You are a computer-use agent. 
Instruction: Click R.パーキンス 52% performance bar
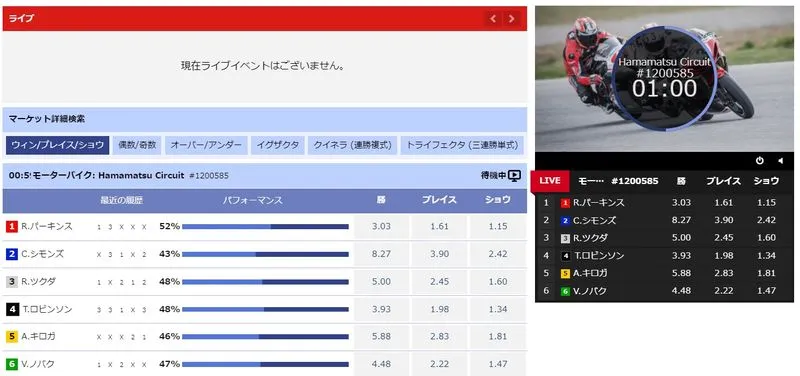tap(265, 227)
